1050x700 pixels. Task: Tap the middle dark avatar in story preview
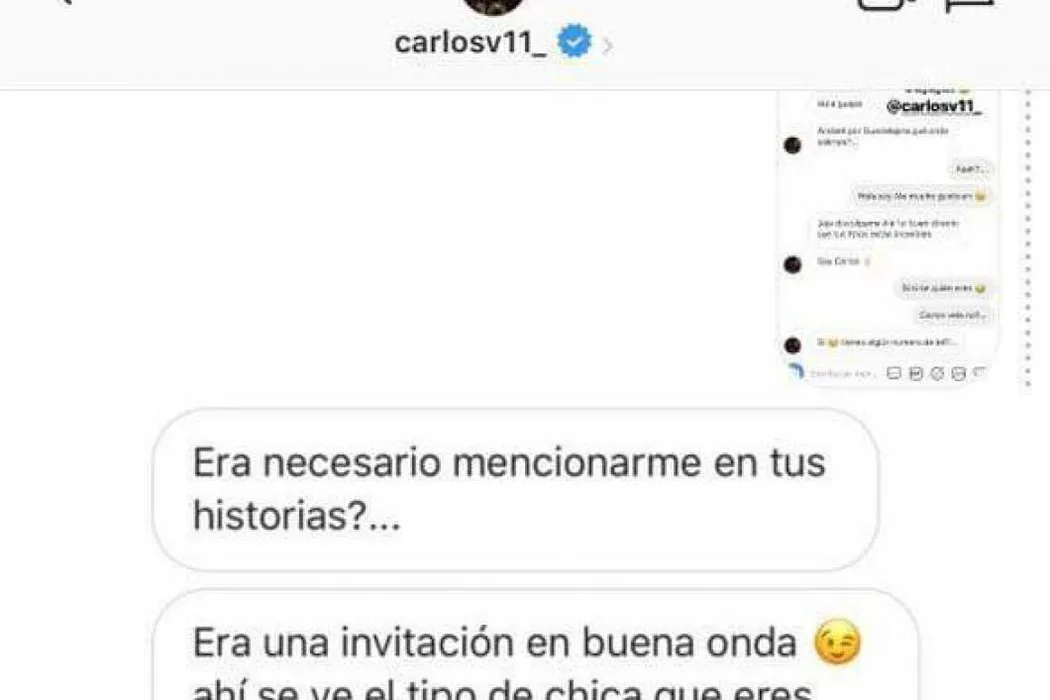coord(792,265)
